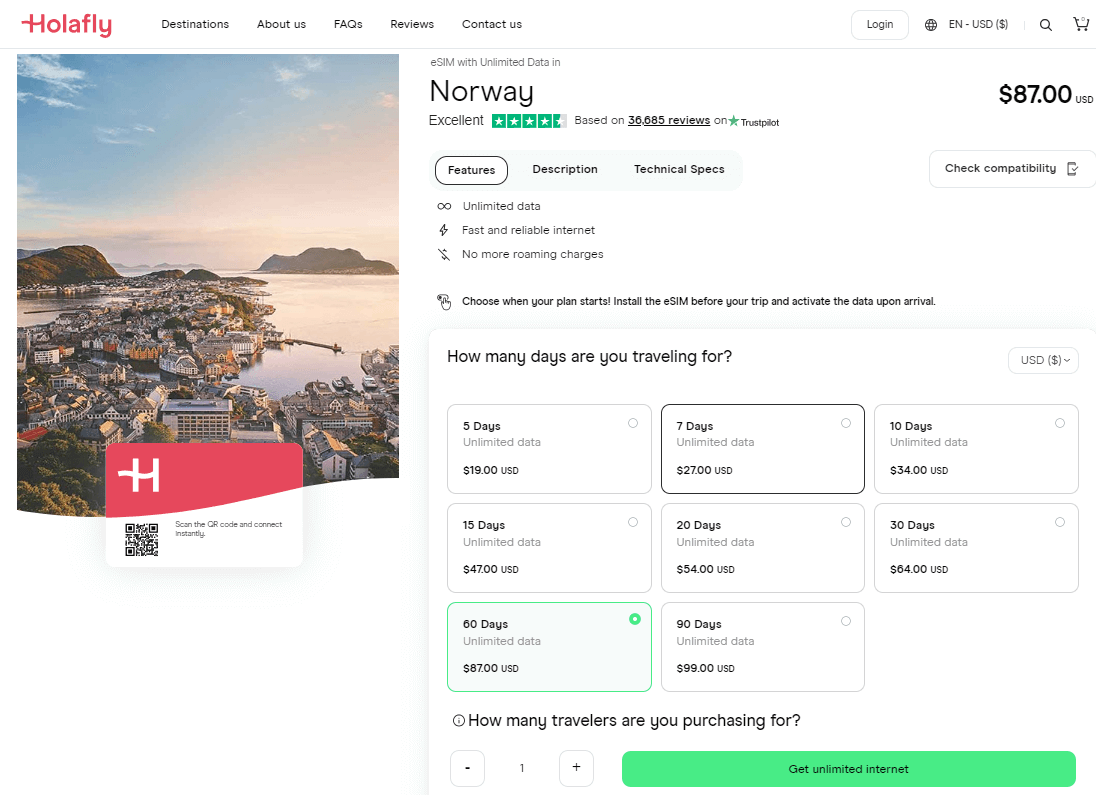This screenshot has height=795, width=1096.
Task: Open the search magnifier icon
Action: click(1045, 25)
